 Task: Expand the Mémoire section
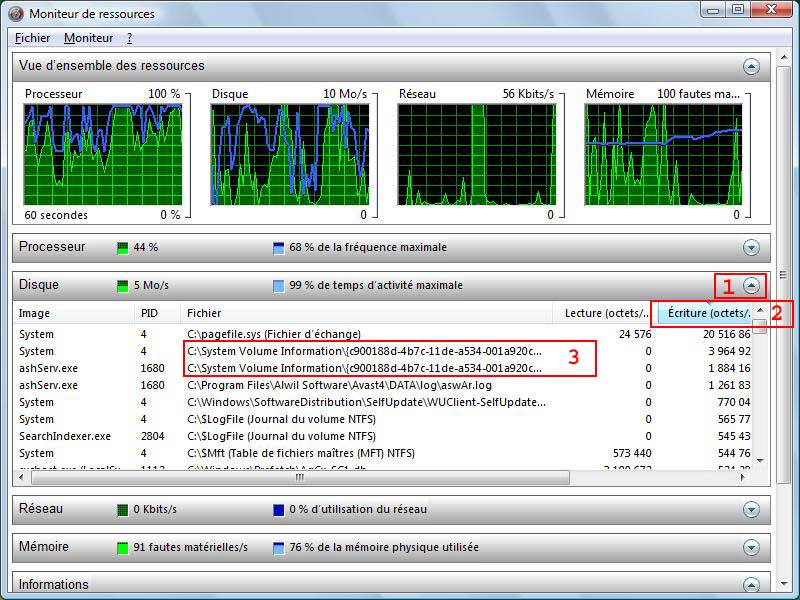coord(751,547)
